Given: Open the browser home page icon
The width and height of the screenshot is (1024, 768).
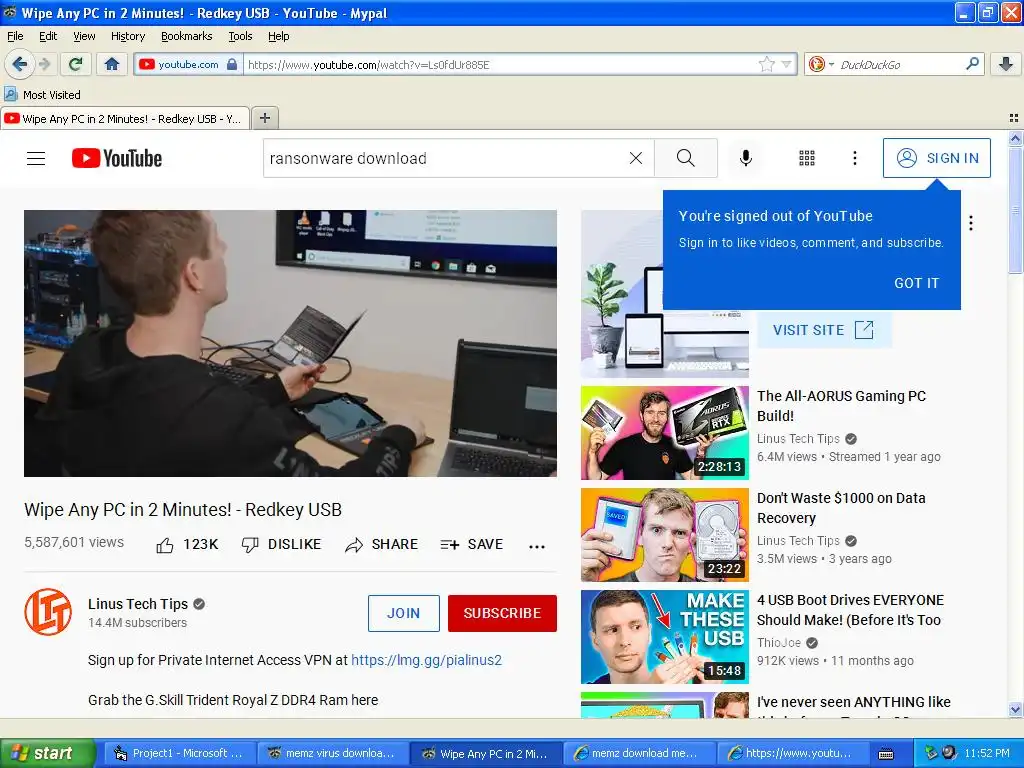Looking at the screenshot, I should (x=112, y=64).
